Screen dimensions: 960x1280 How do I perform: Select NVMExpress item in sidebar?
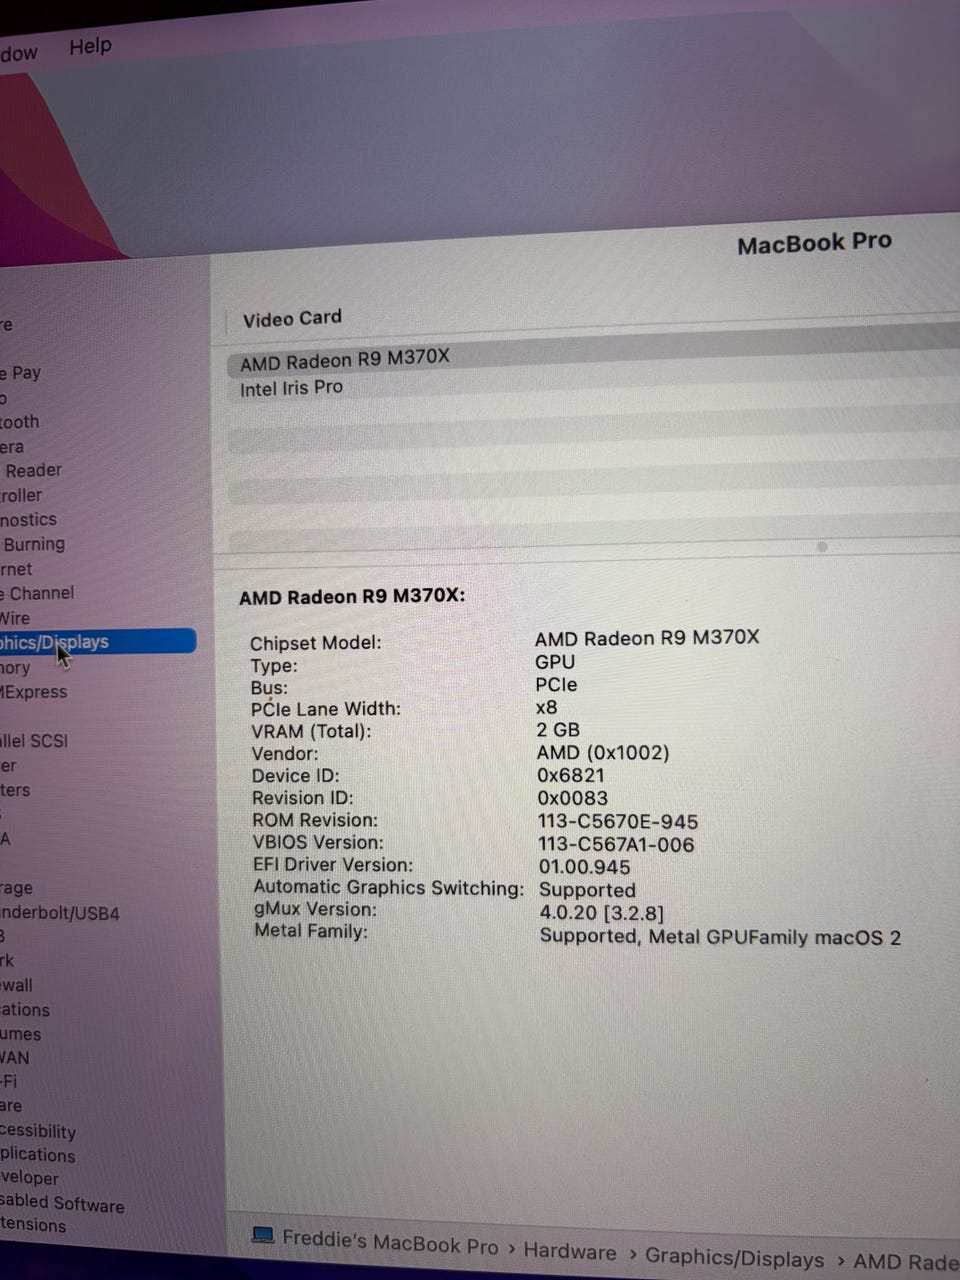coord(34,692)
